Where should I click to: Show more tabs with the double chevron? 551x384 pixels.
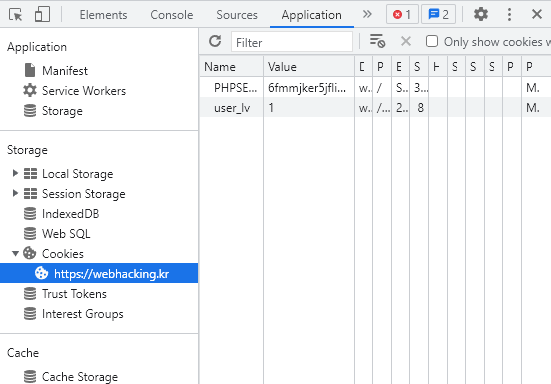pyautogui.click(x=367, y=14)
